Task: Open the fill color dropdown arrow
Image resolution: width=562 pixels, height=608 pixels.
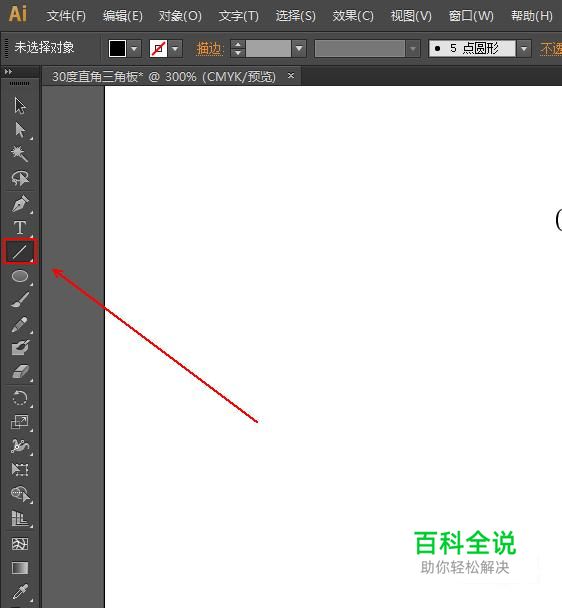Action: coord(134,48)
